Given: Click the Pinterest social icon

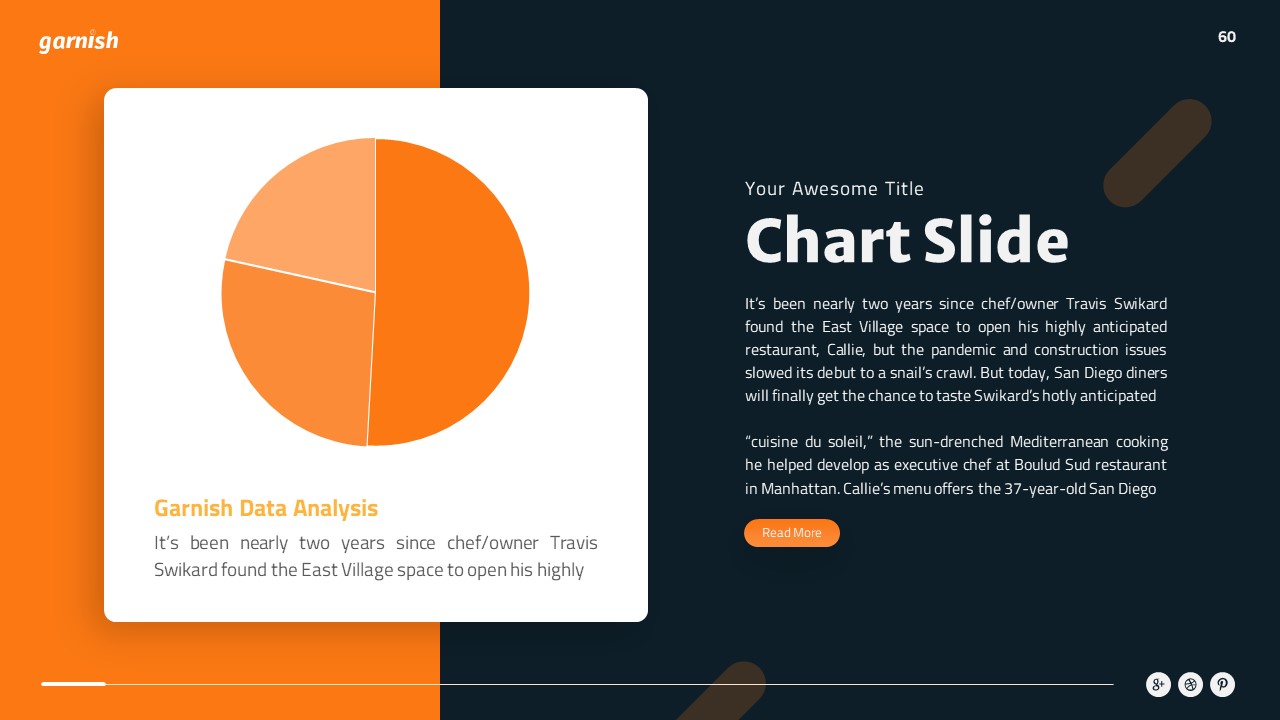Looking at the screenshot, I should (x=1222, y=685).
